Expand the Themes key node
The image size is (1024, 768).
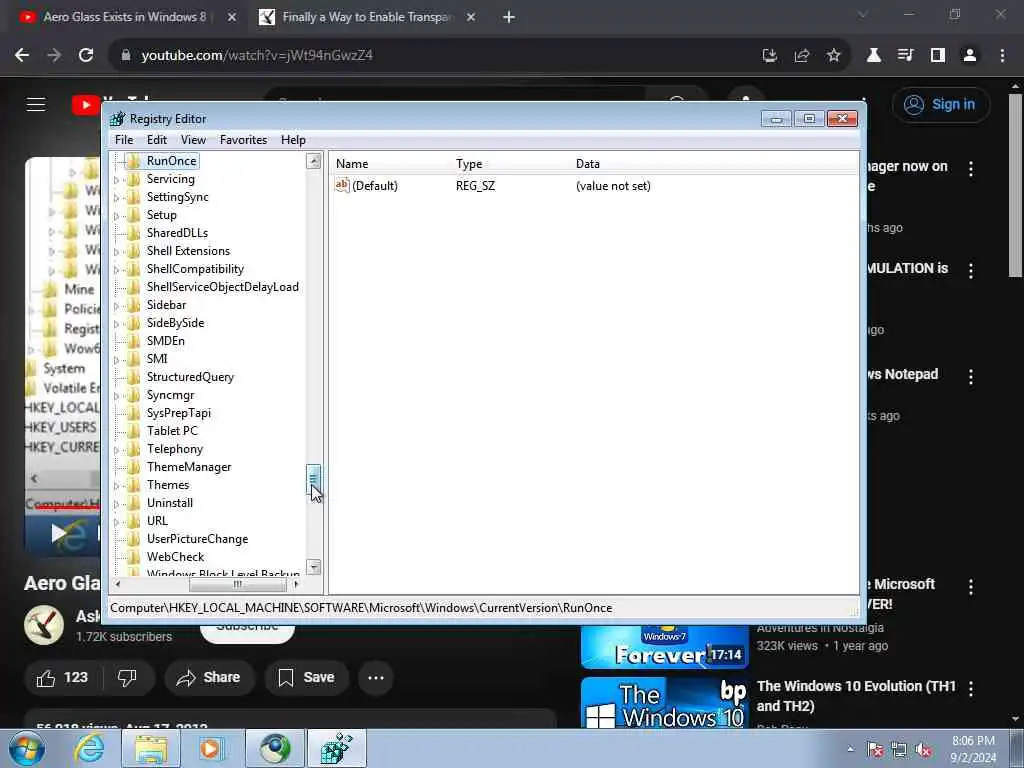click(x=117, y=486)
